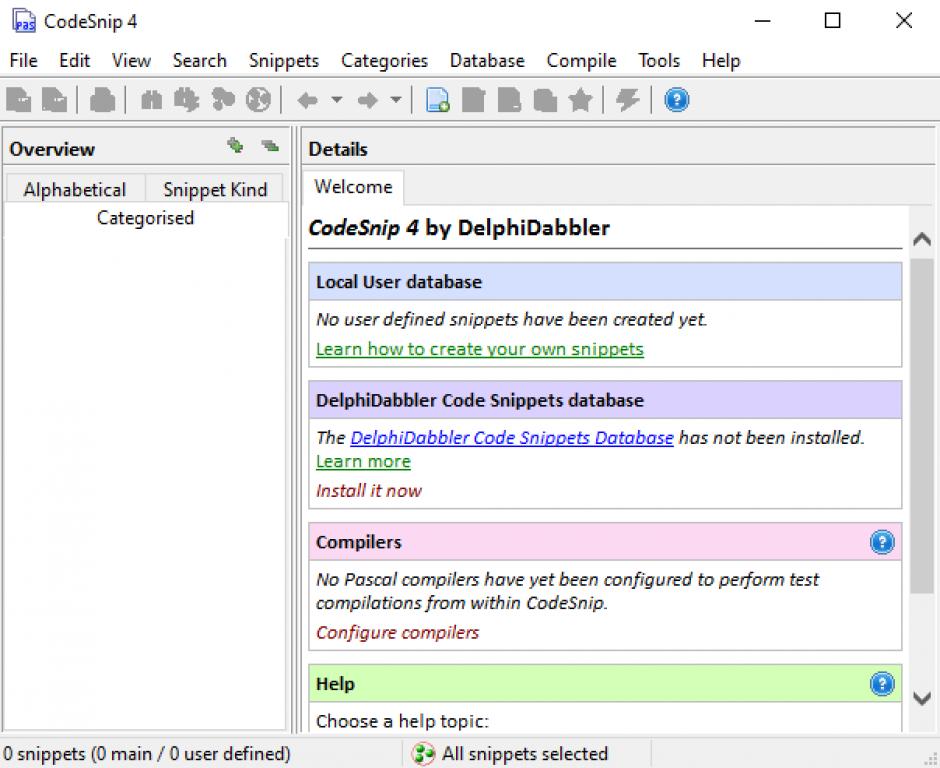Image resolution: width=940 pixels, height=768 pixels.
Task: Go forward with the right arrow icon
Action: point(367,100)
